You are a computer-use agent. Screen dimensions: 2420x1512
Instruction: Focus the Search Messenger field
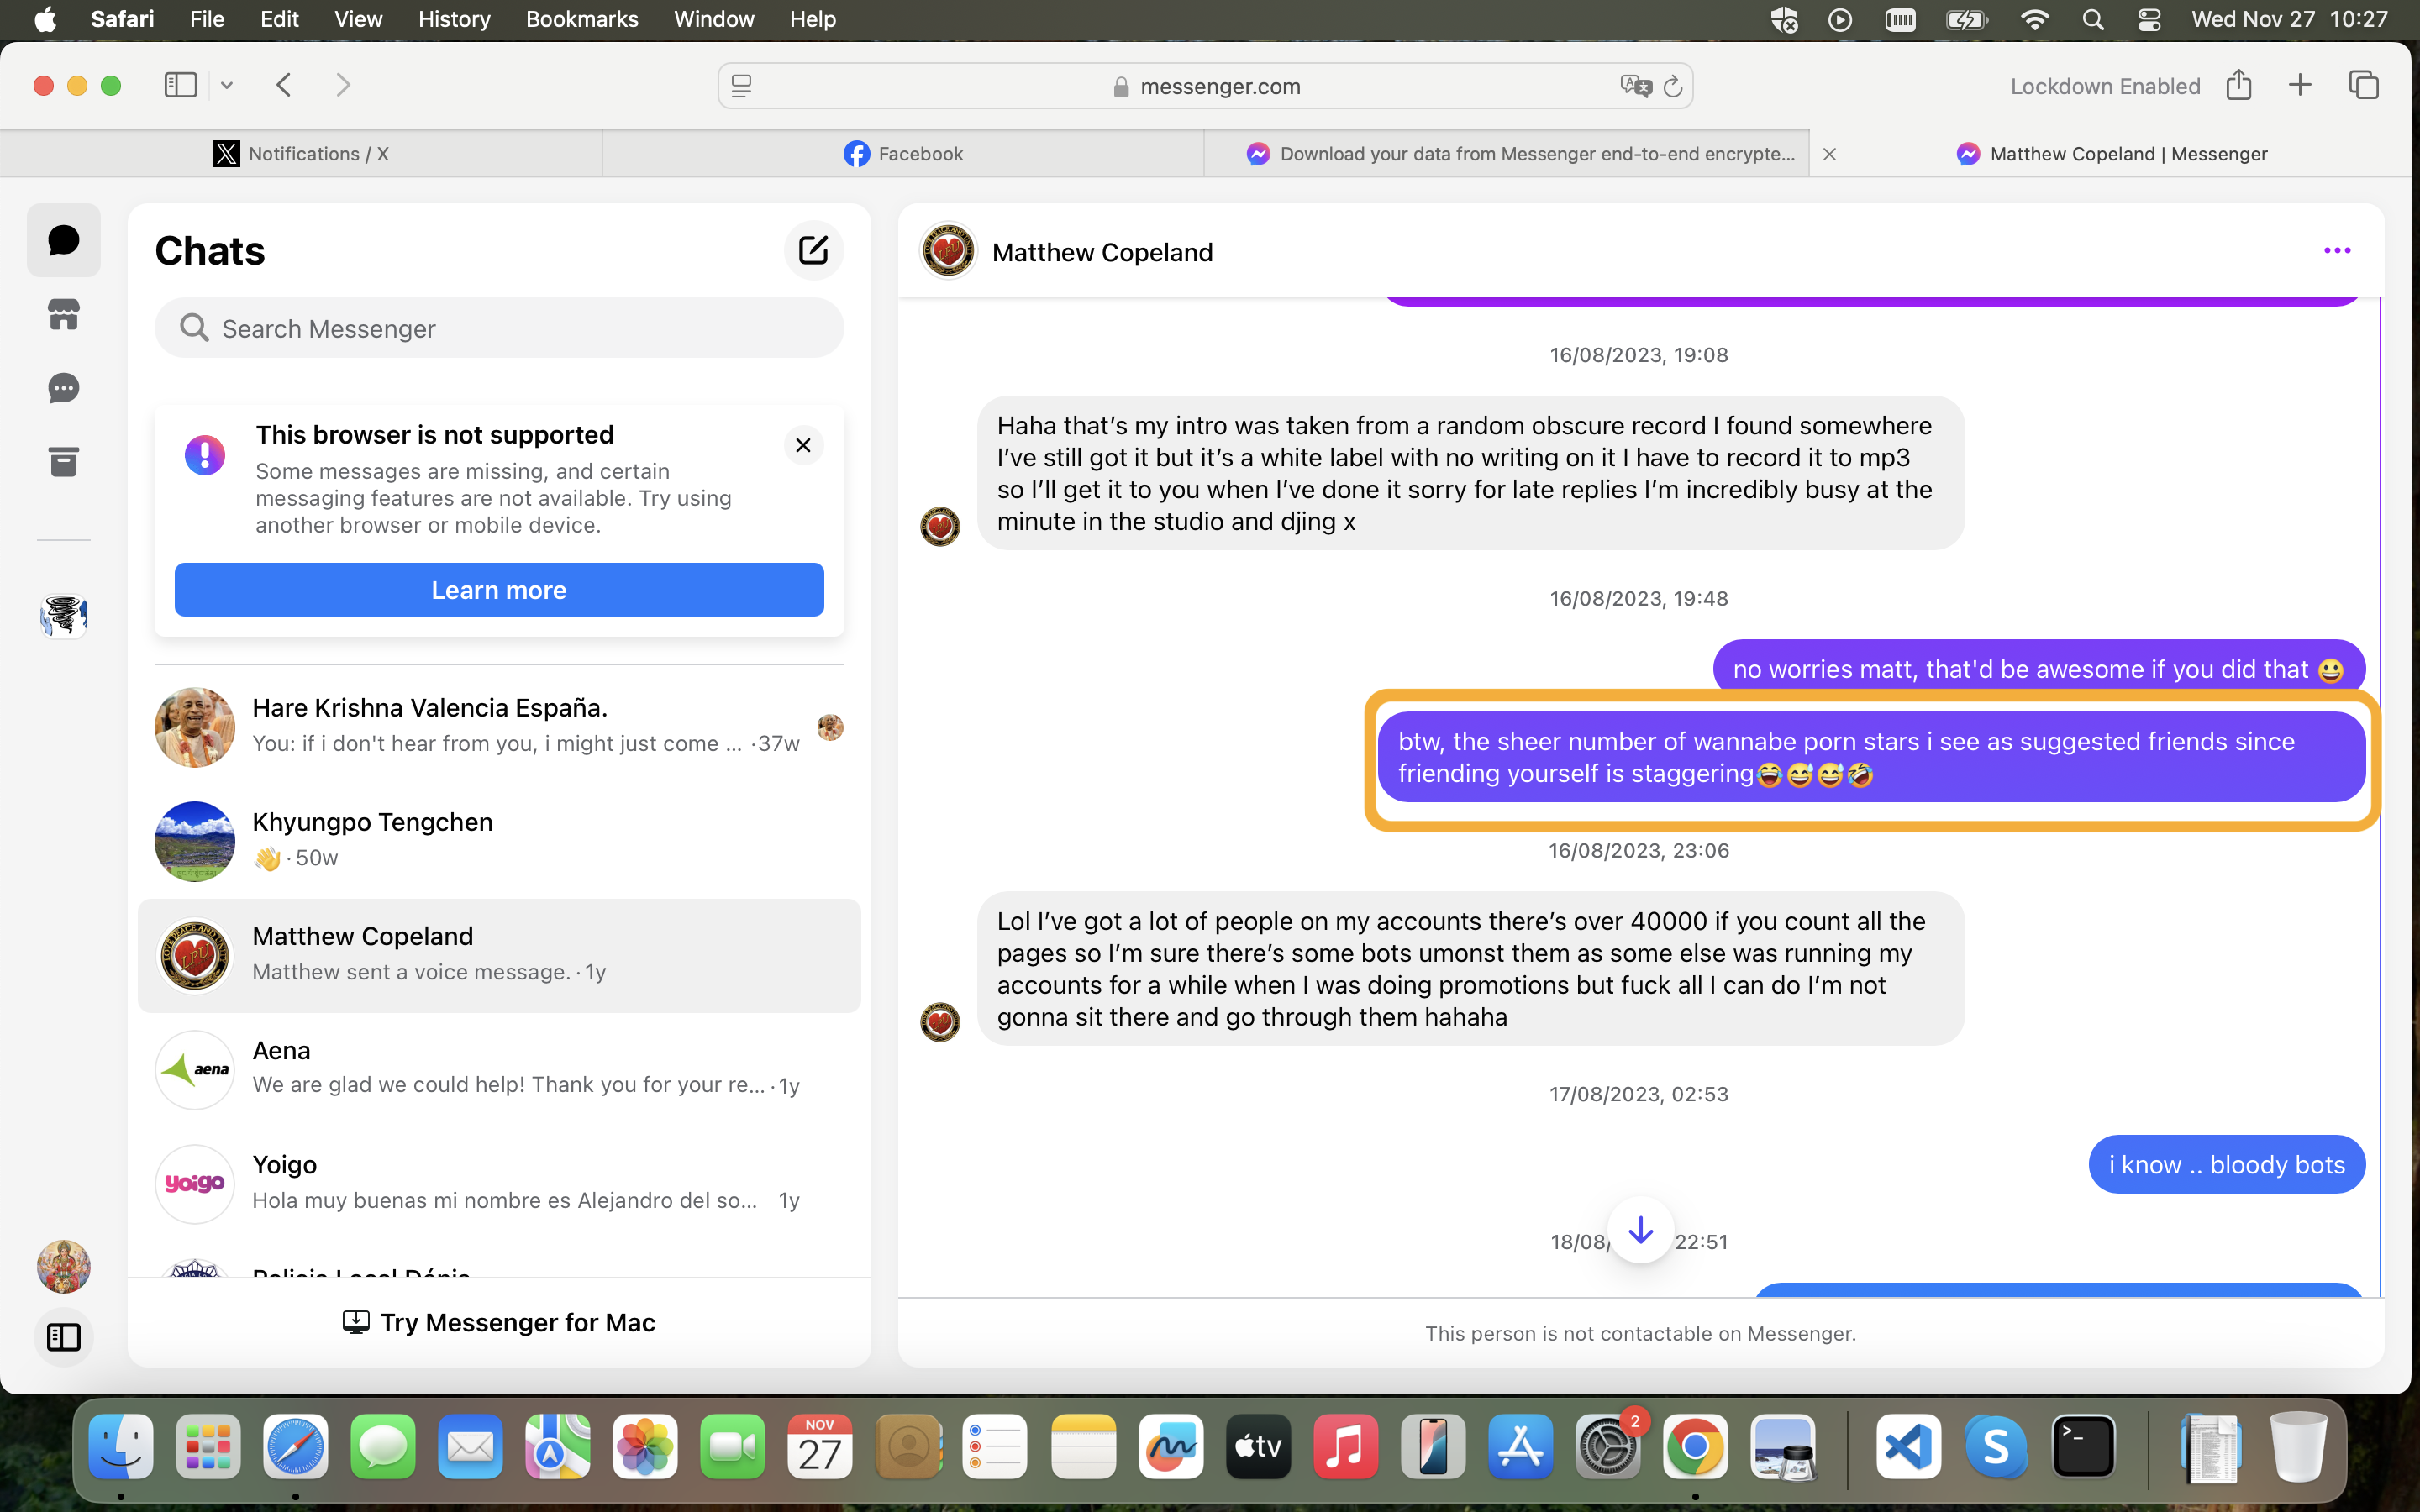(x=499, y=328)
